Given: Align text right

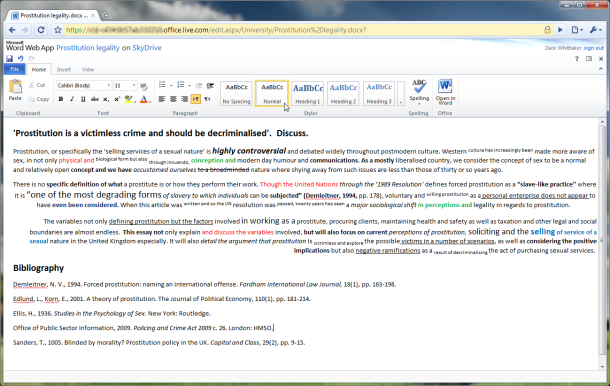Looking at the screenshot, I should (184, 99).
